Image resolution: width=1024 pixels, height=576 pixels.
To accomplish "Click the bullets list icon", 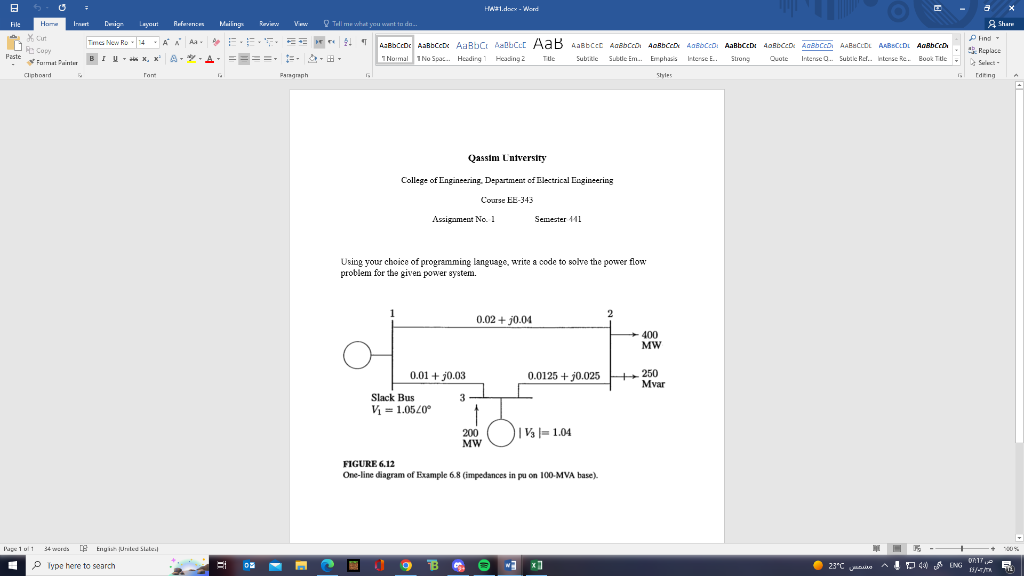I will [x=234, y=42].
